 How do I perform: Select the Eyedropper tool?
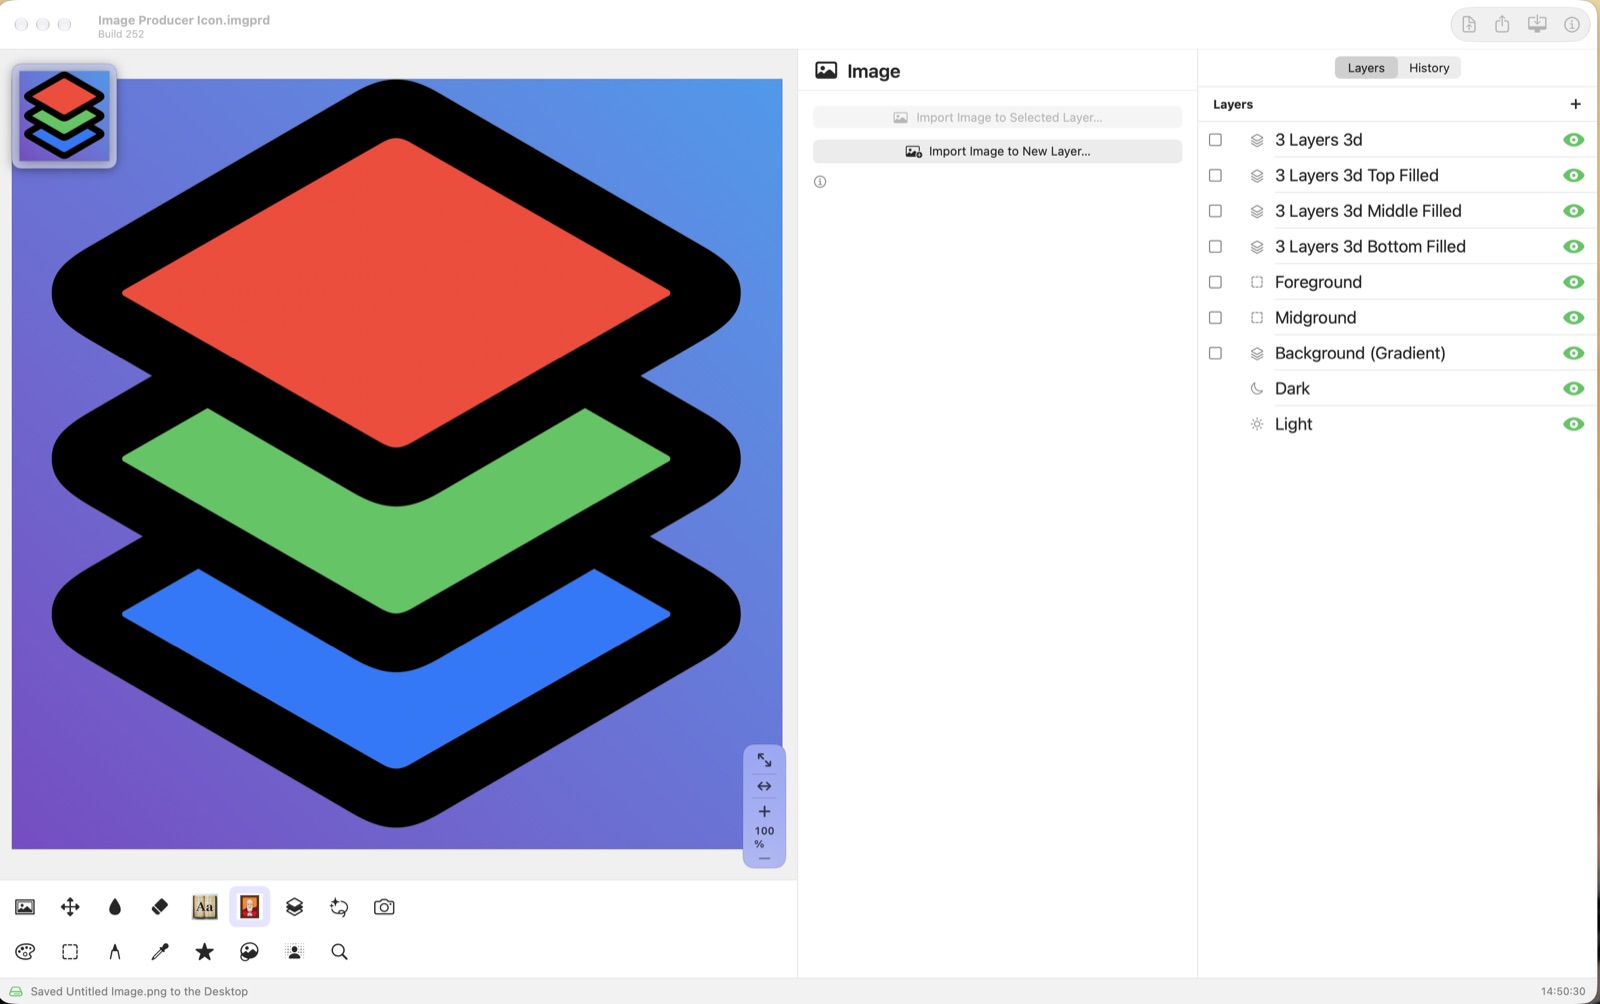pos(160,952)
